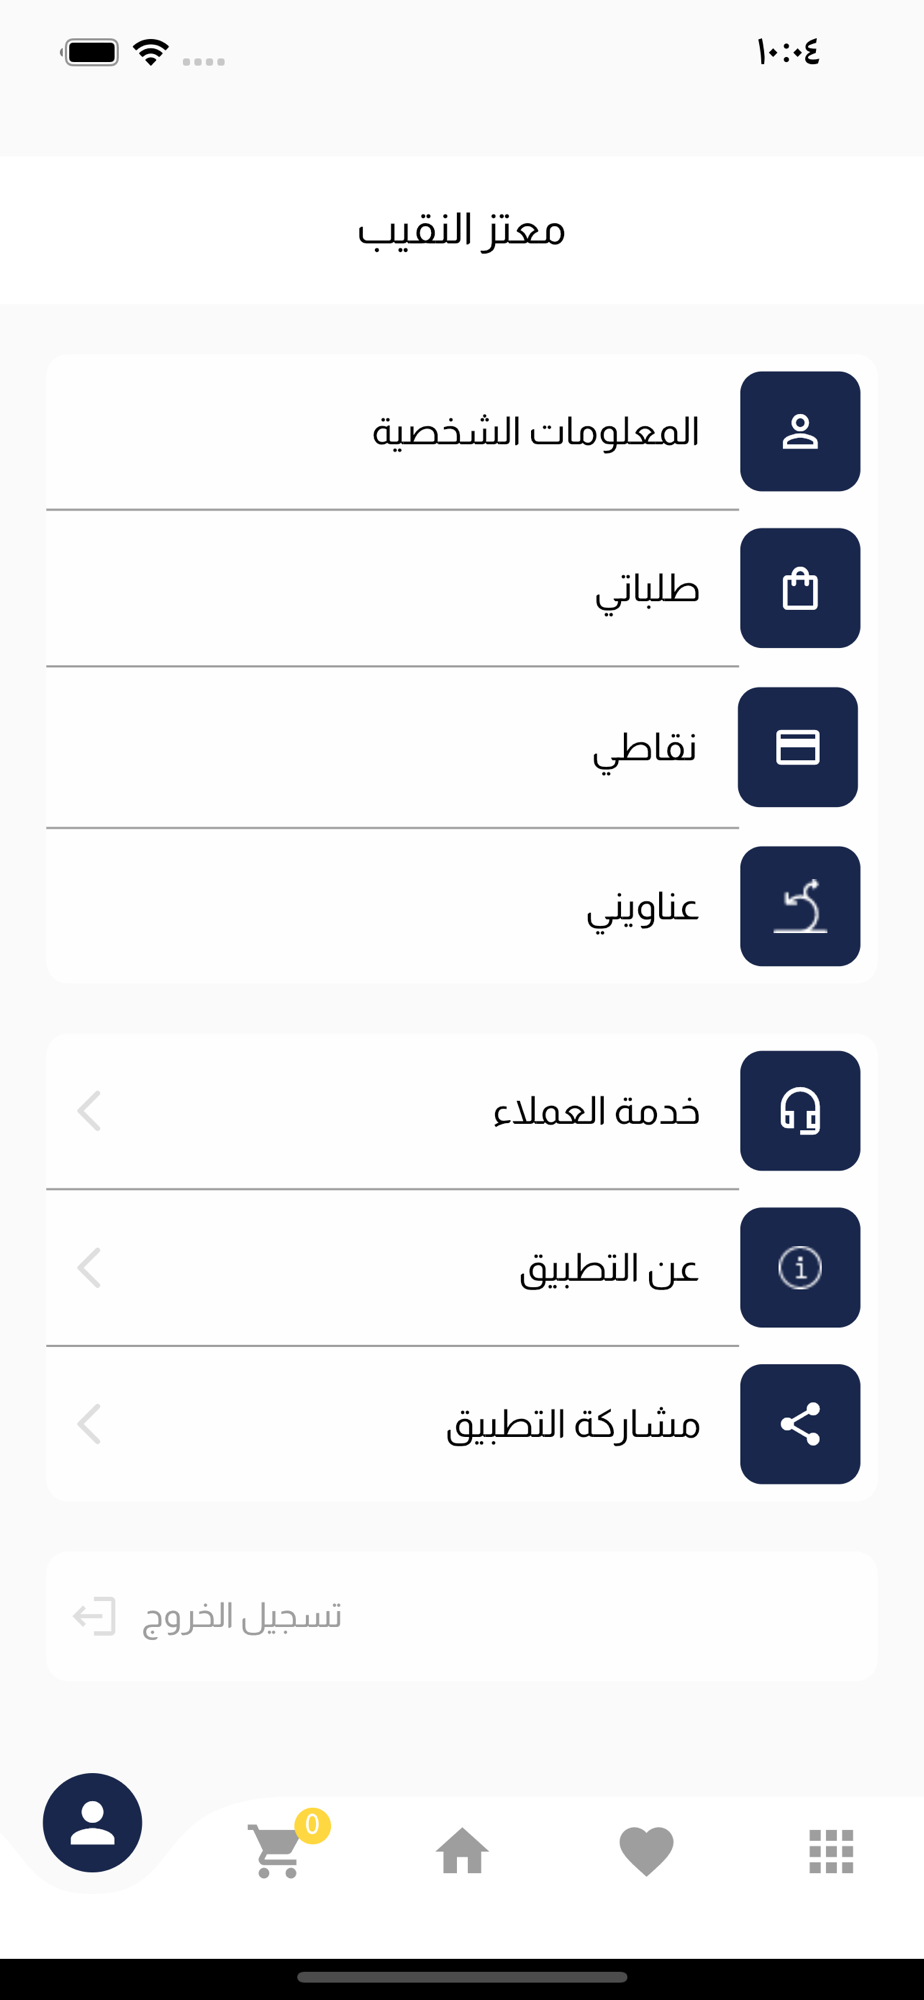
Task: Open المعلومات الشخصية menu entry
Action: pyautogui.click(x=462, y=432)
